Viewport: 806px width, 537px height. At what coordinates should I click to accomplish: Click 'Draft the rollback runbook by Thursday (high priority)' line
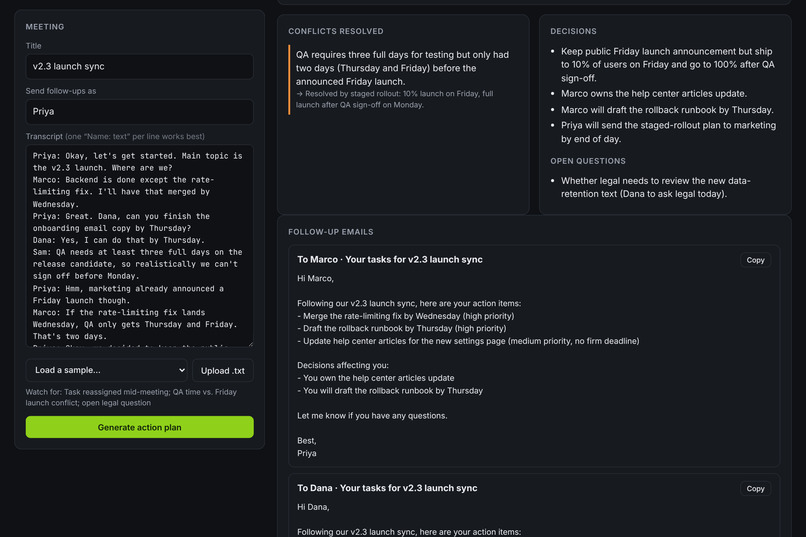pos(401,328)
